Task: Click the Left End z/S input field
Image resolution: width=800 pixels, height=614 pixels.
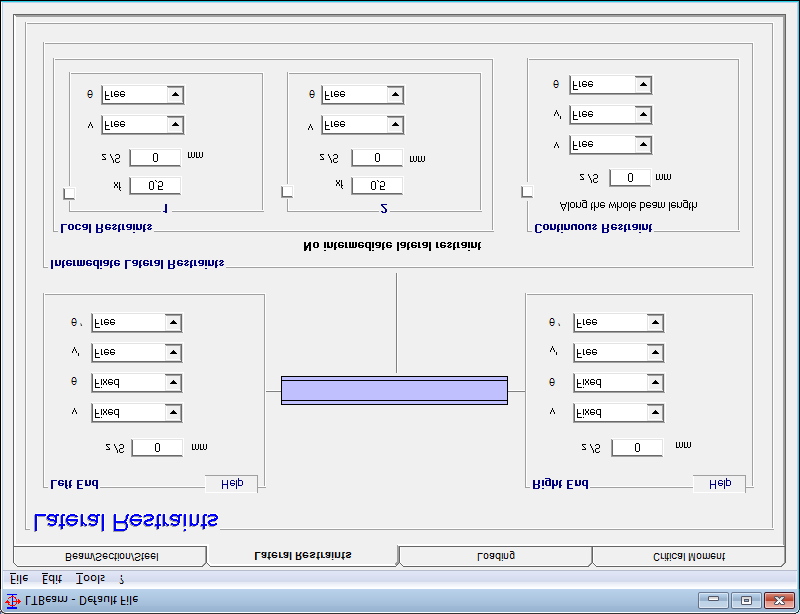Action: click(157, 448)
